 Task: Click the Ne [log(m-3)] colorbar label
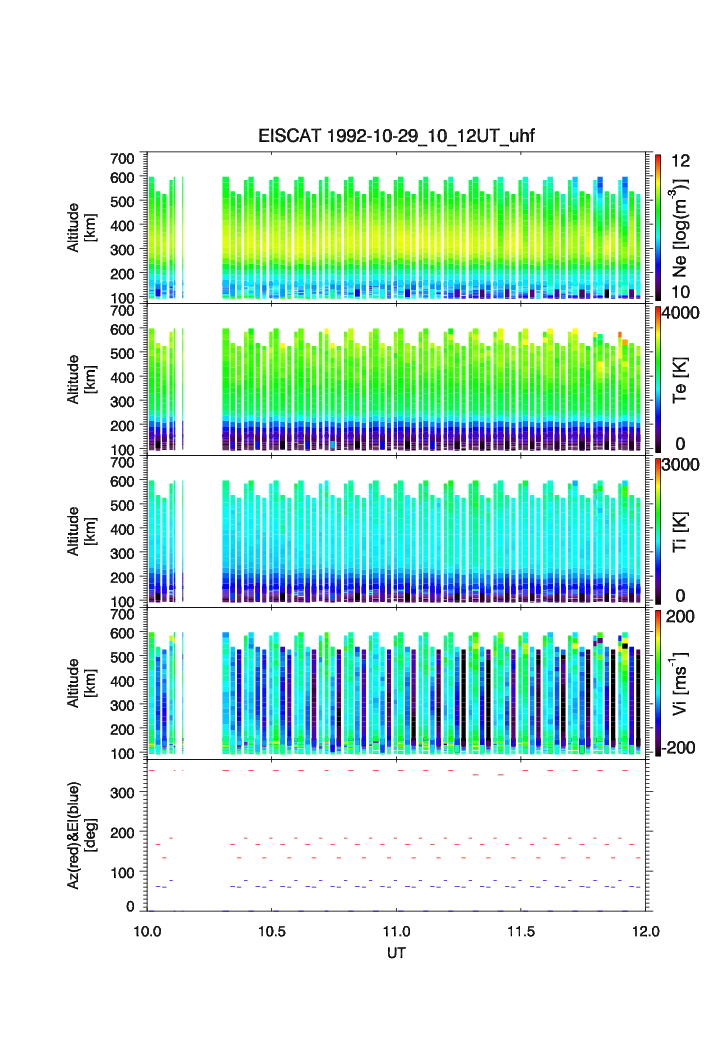pos(680,228)
